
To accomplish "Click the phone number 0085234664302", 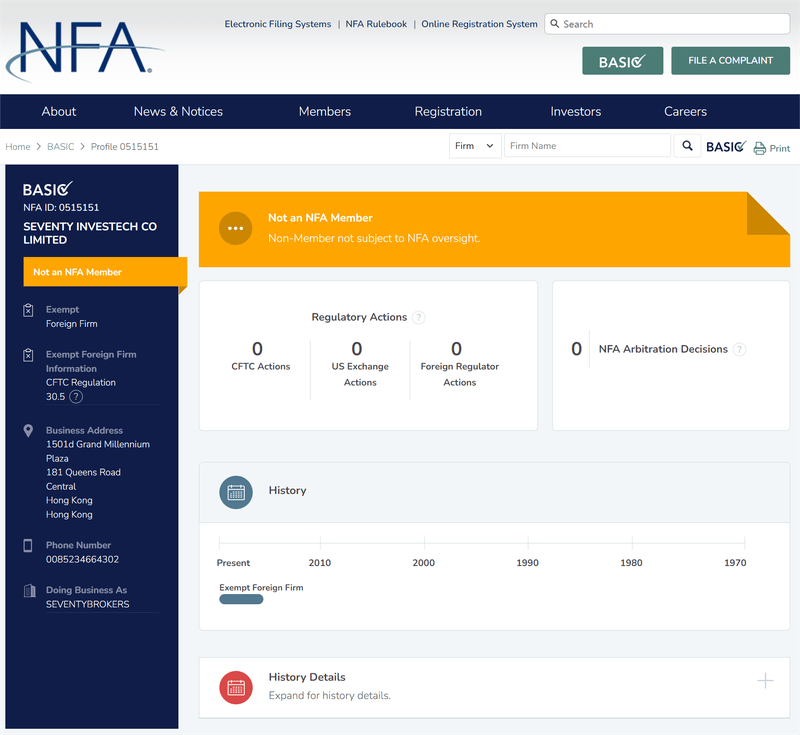I will click(82, 560).
